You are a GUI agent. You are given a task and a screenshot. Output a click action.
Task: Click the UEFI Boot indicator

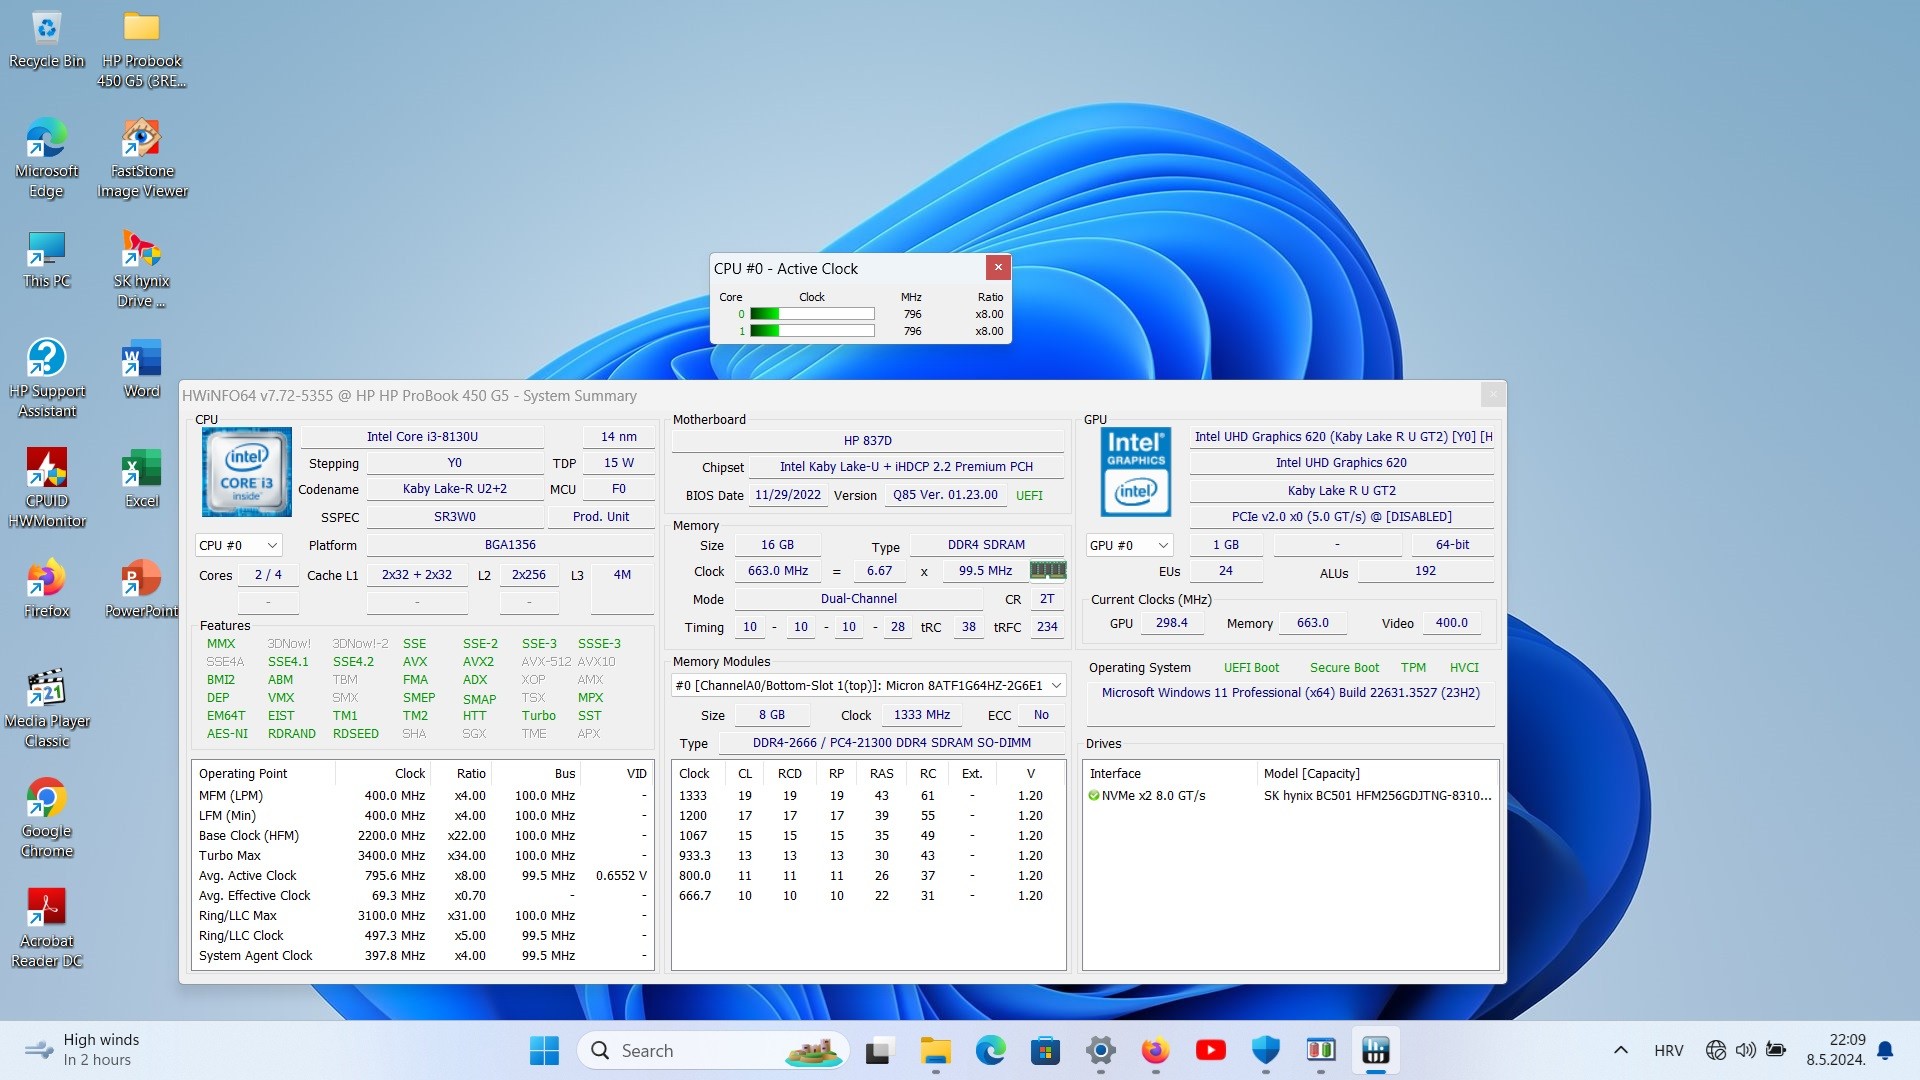click(x=1251, y=668)
